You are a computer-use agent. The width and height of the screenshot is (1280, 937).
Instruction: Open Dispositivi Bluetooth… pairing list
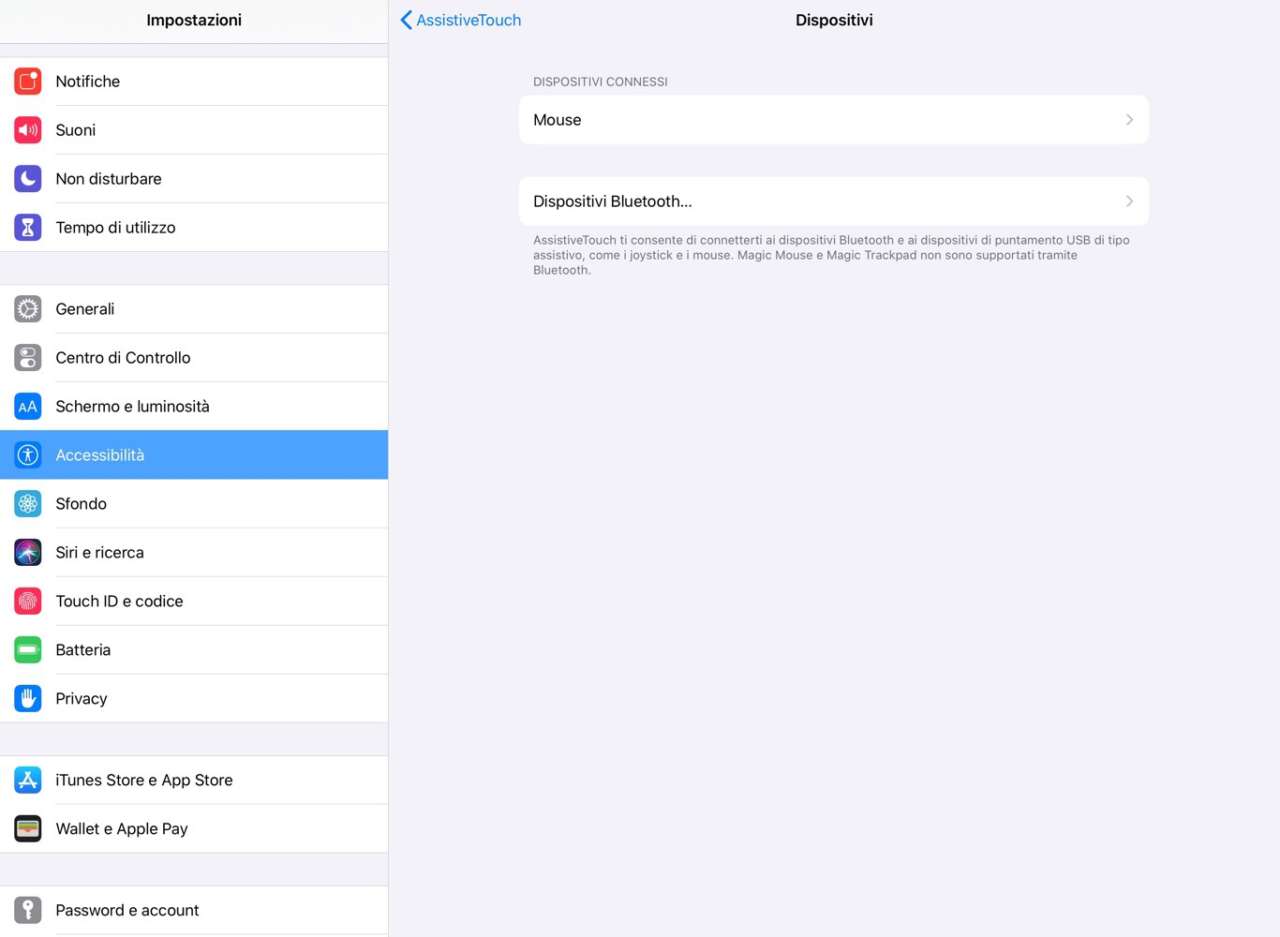pyautogui.click(x=834, y=201)
